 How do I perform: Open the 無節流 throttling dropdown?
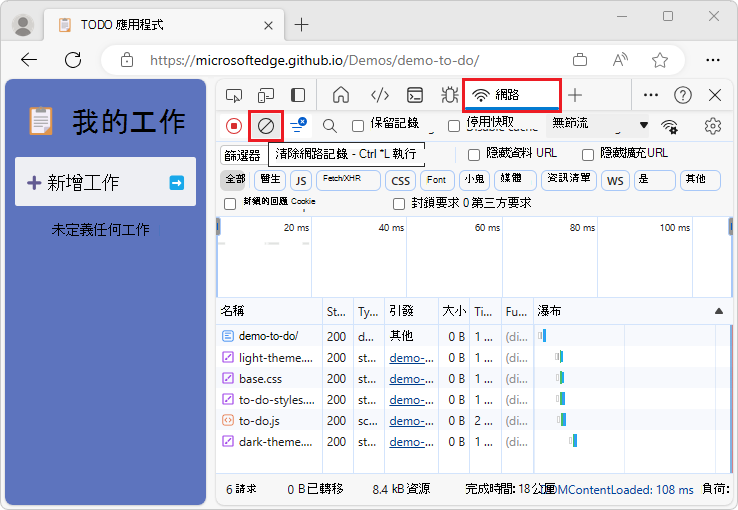(599, 125)
